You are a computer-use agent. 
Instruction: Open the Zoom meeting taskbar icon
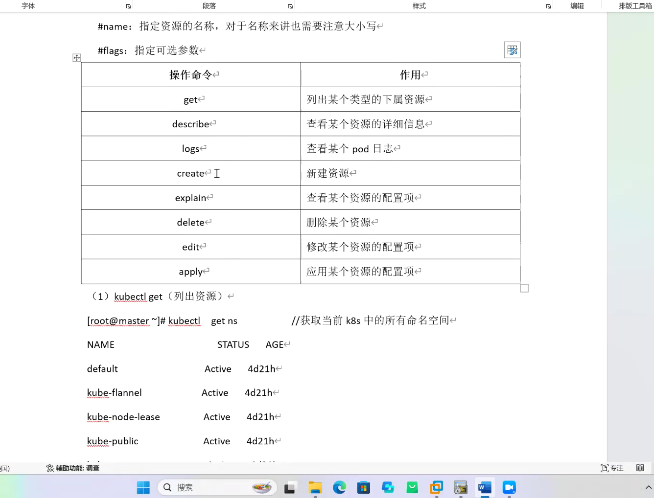tap(509, 487)
